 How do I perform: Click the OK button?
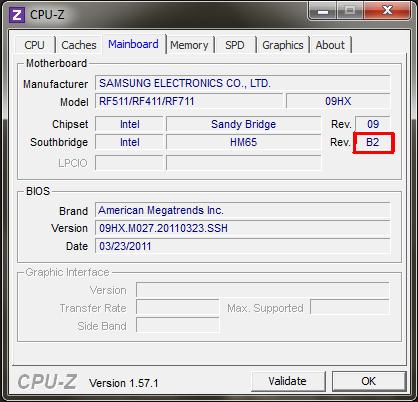[x=369, y=381]
